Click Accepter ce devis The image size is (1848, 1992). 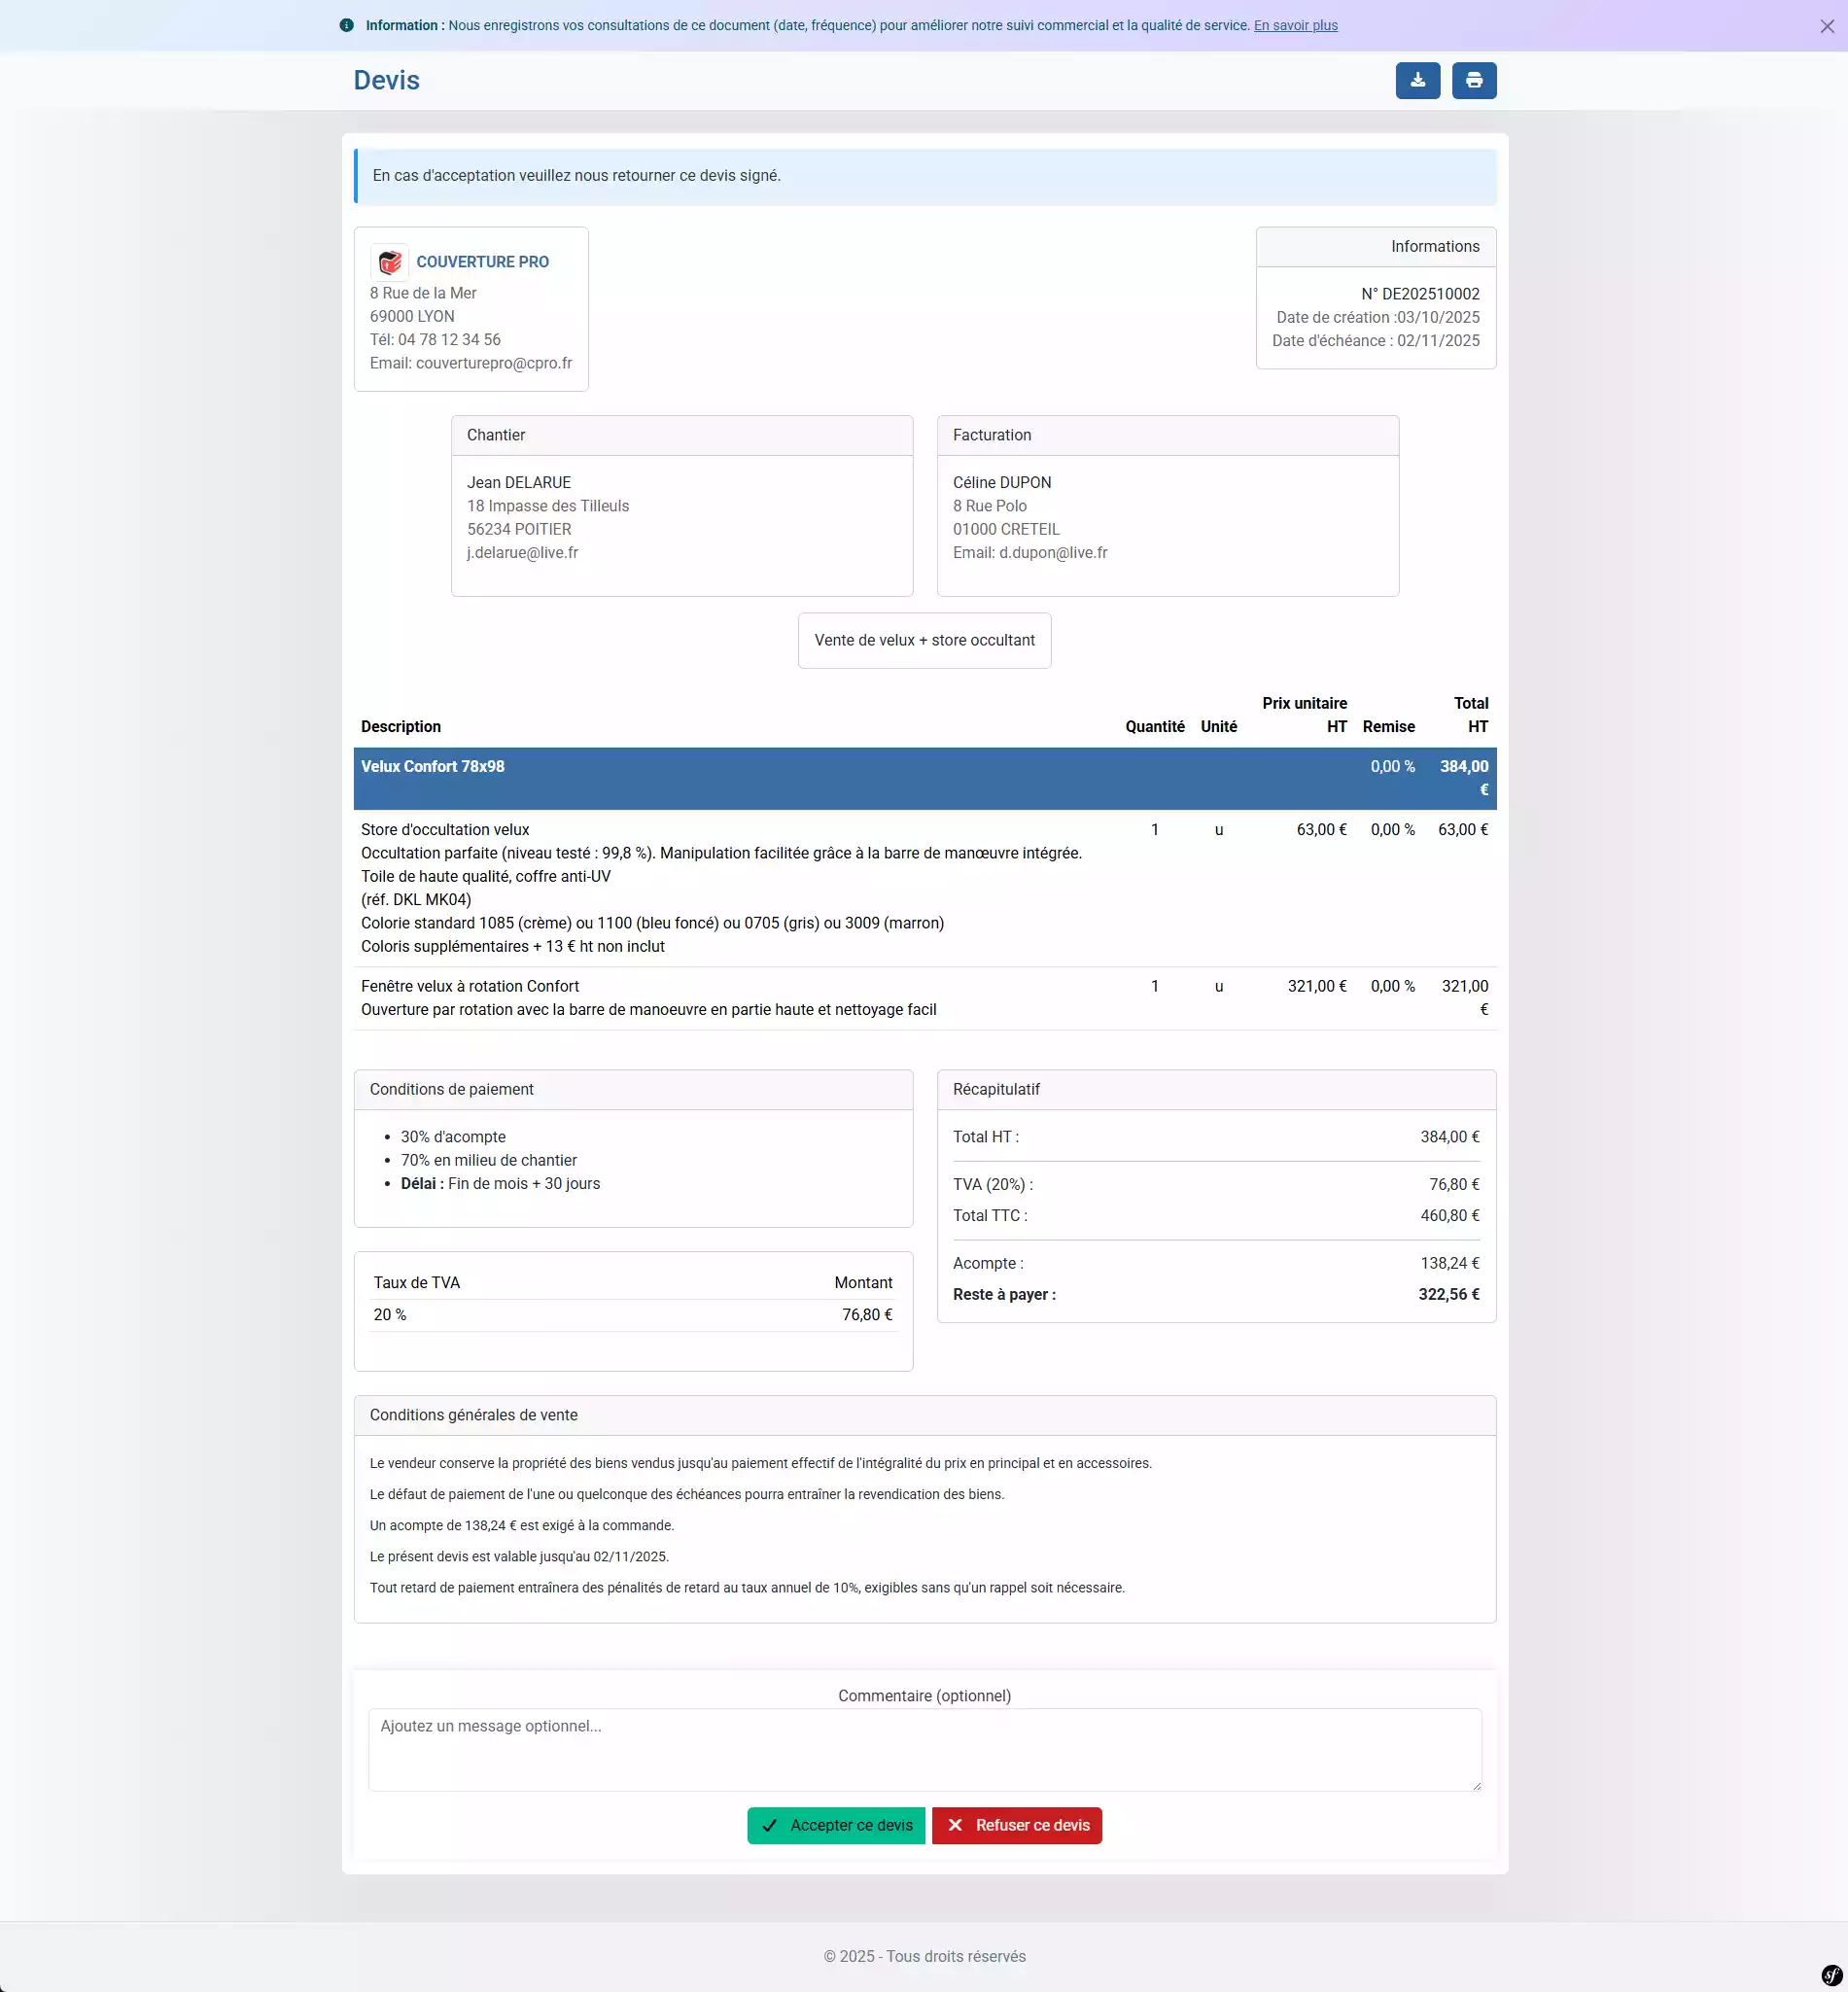click(x=835, y=1825)
